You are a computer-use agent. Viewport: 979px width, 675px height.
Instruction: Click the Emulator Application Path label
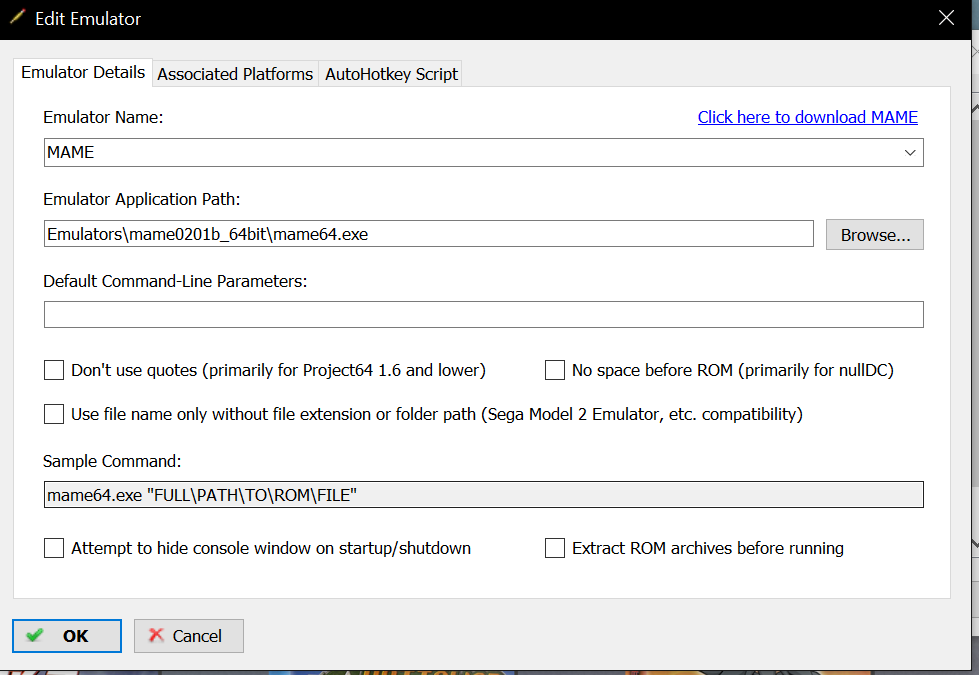[142, 199]
